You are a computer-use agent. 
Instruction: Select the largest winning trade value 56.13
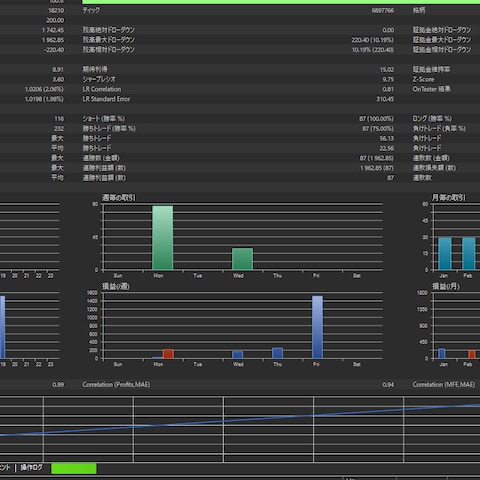pyautogui.click(x=387, y=138)
